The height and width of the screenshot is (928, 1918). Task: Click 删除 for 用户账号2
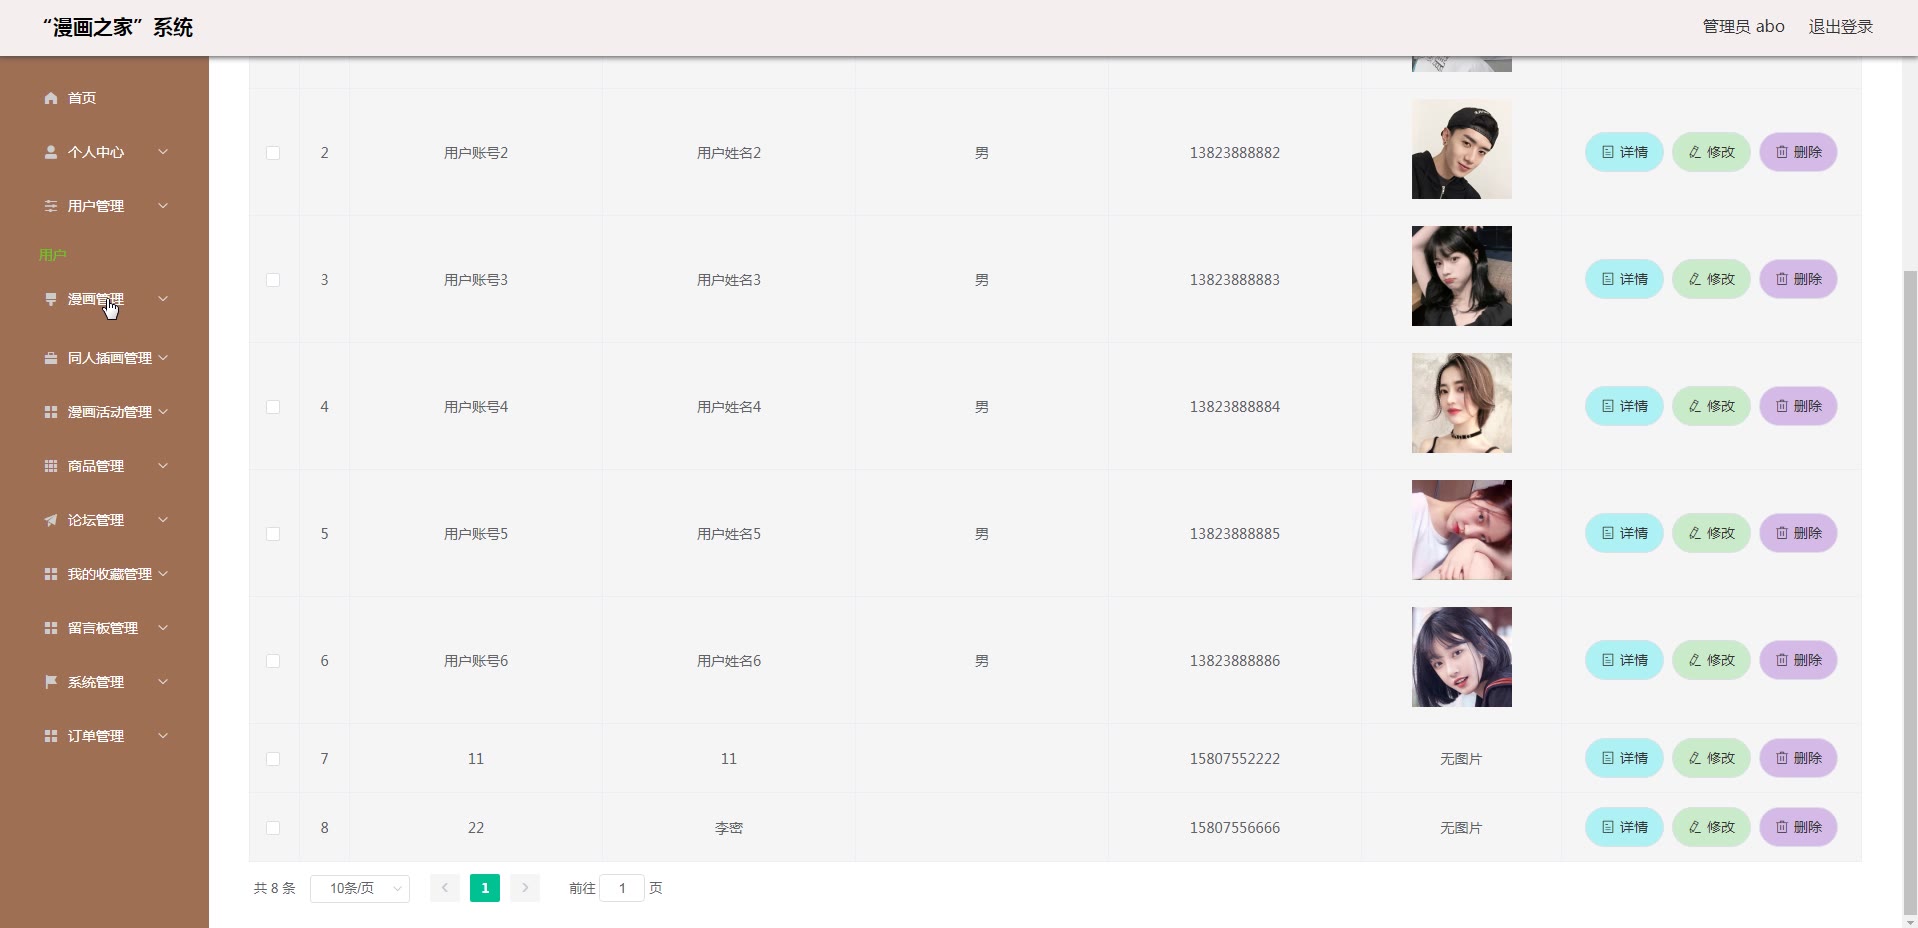coord(1798,152)
